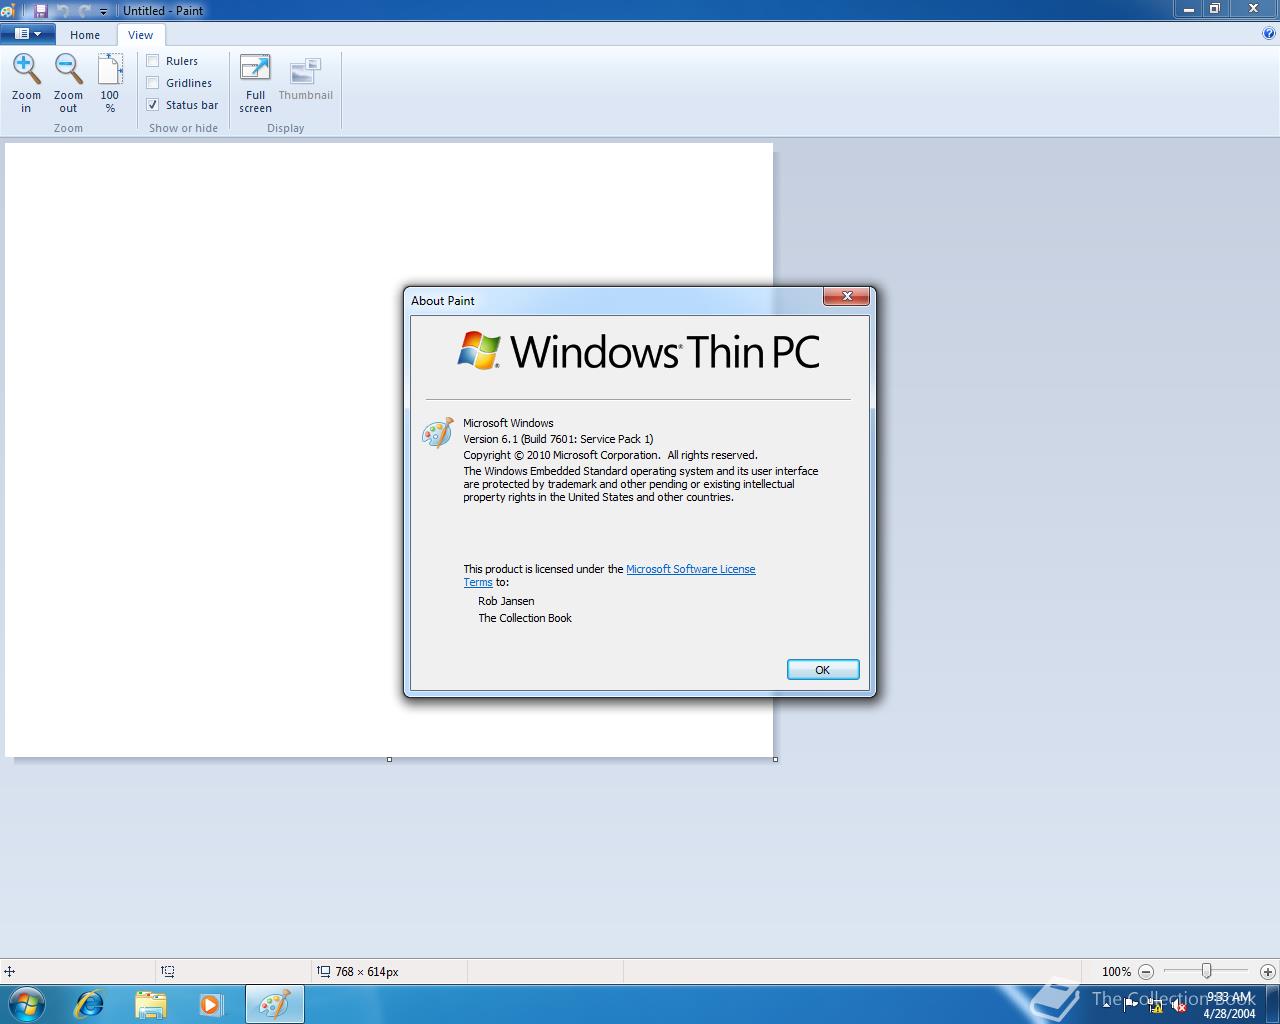This screenshot has width=1280, height=1024.
Task: Open the Microsoft Software License link
Action: click(x=690, y=569)
